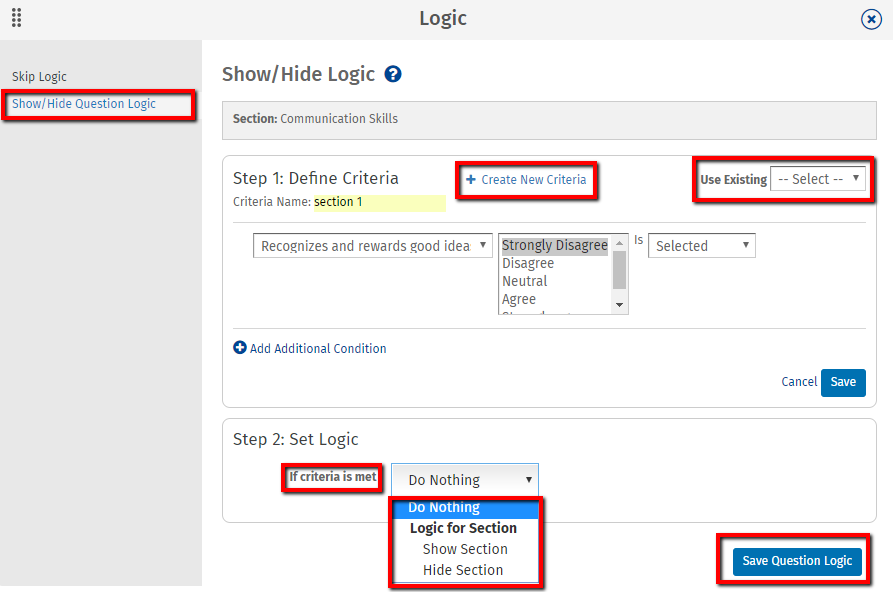Edit the Criteria Name field
This screenshot has height=592, width=893.
[x=379, y=202]
